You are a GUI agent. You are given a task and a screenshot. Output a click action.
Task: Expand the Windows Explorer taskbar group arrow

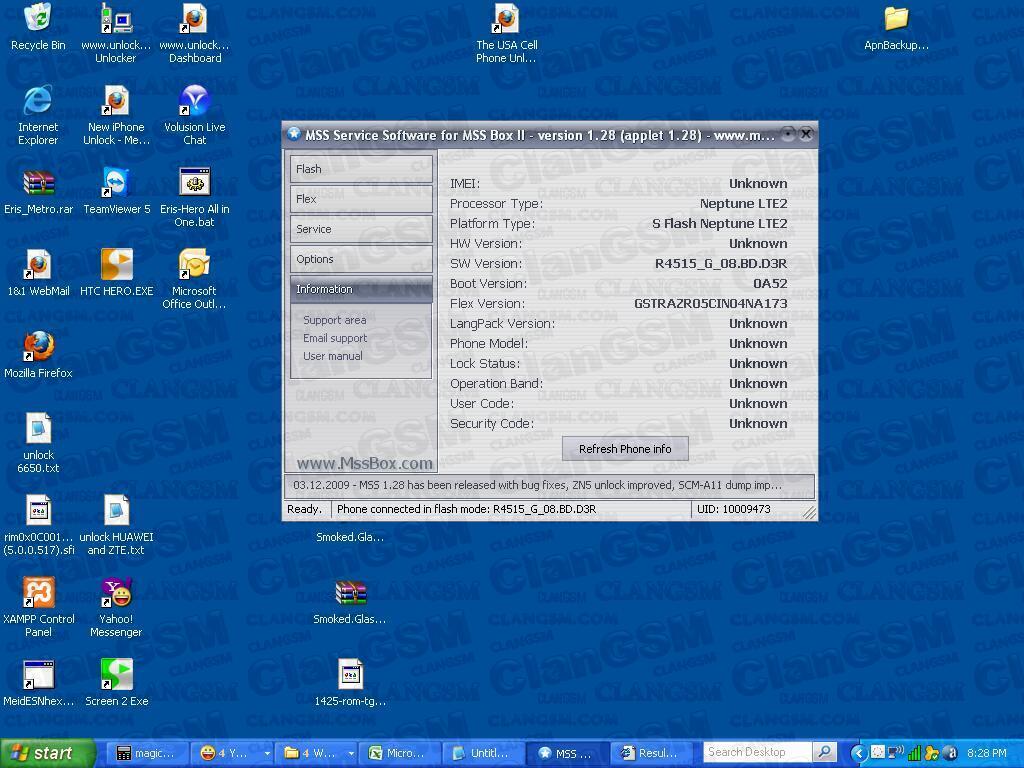coord(351,753)
